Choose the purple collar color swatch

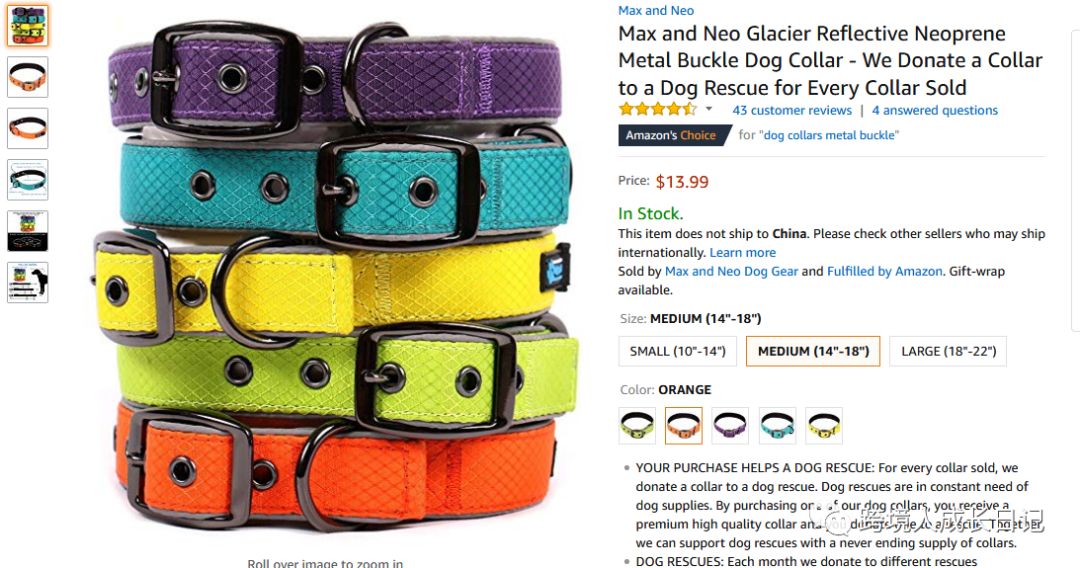click(x=731, y=425)
